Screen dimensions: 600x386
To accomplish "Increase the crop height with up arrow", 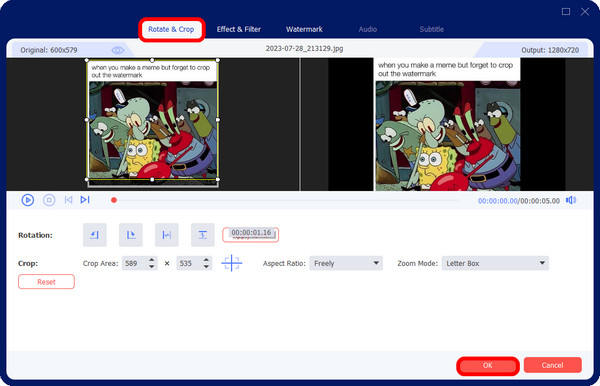I will 207,260.
